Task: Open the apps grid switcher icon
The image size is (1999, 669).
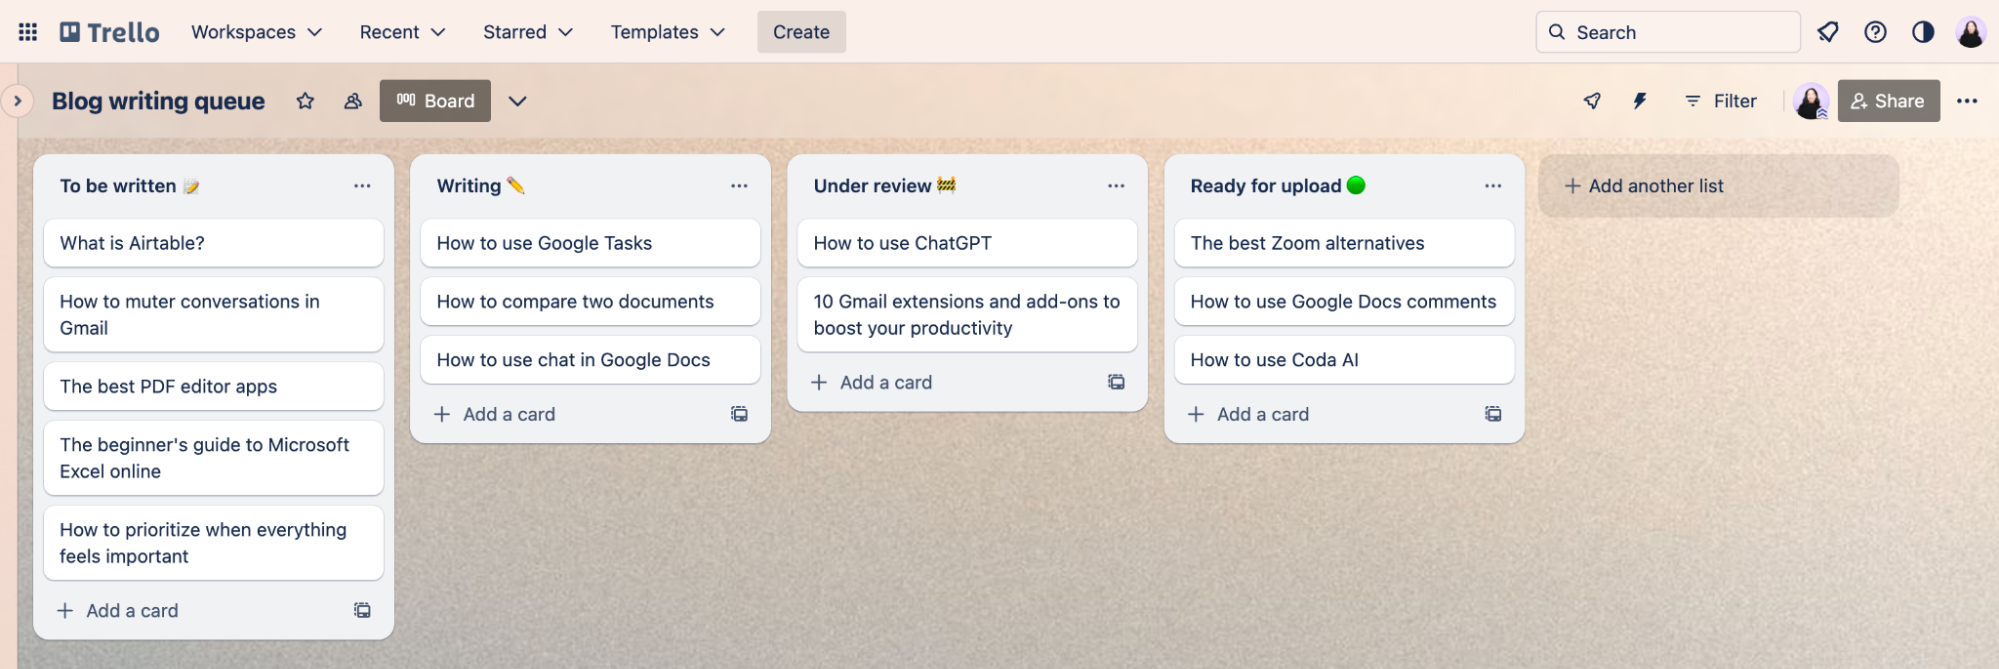Action: (x=28, y=32)
